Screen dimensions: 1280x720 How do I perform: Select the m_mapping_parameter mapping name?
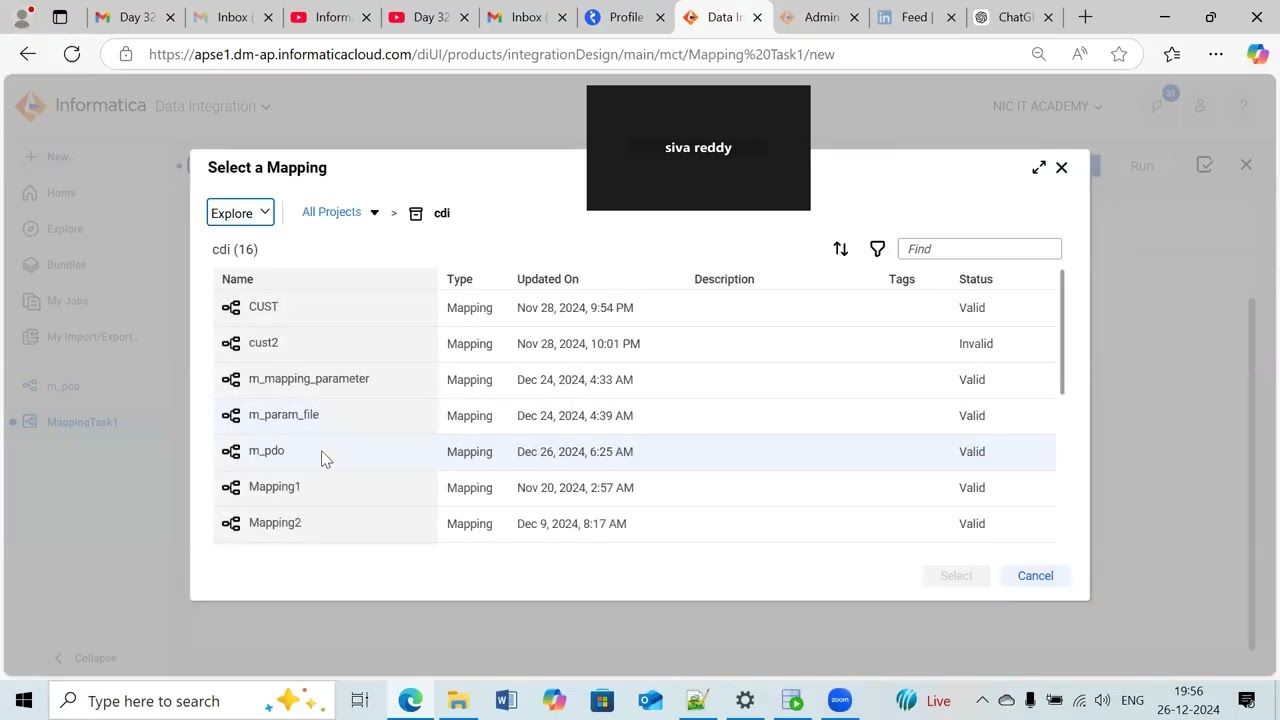coord(308,379)
